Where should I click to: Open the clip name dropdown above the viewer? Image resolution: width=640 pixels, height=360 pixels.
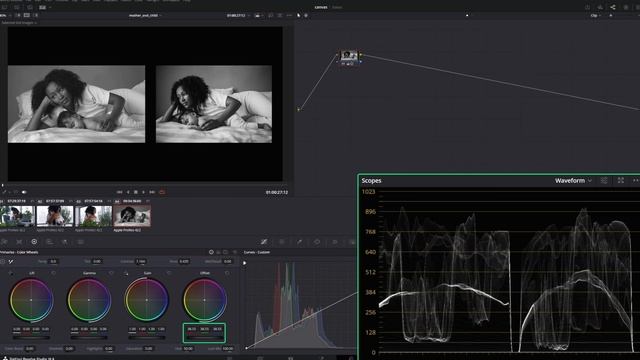tap(145, 16)
